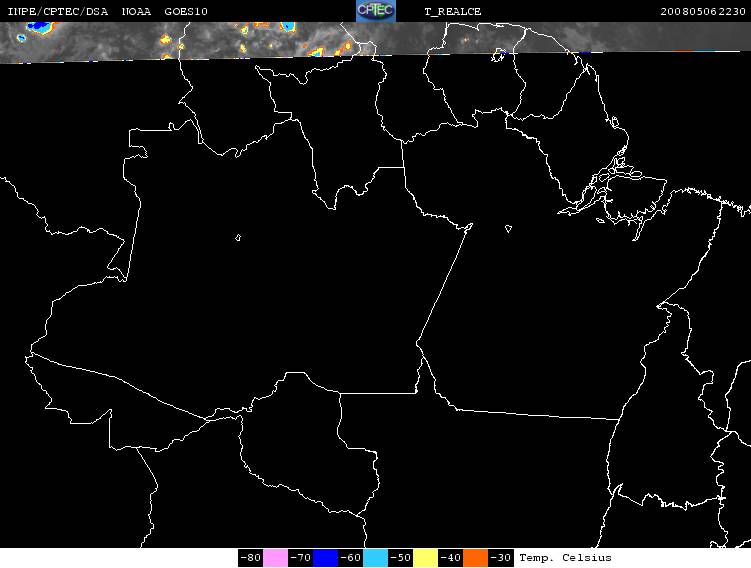Click the -30 legend label
Viewport: 751px width, 568px height.
501,558
